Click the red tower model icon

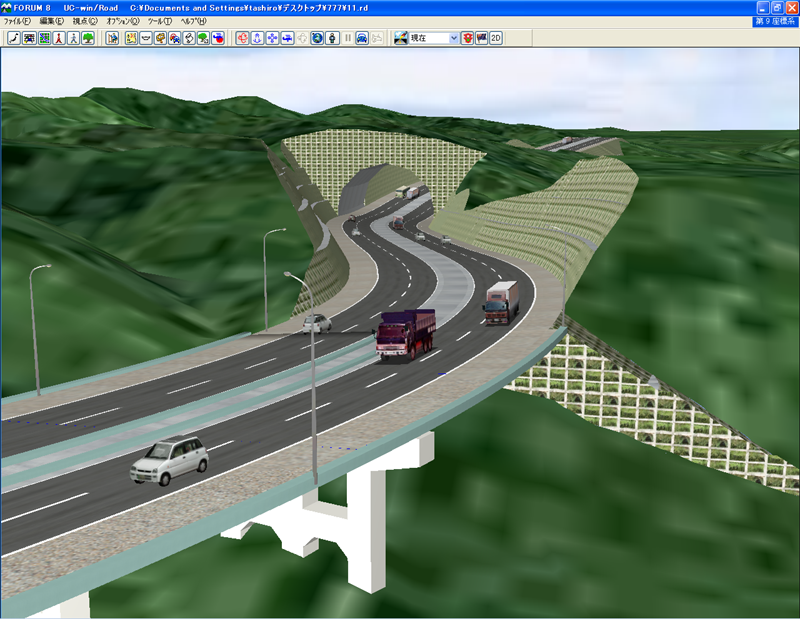(59, 38)
